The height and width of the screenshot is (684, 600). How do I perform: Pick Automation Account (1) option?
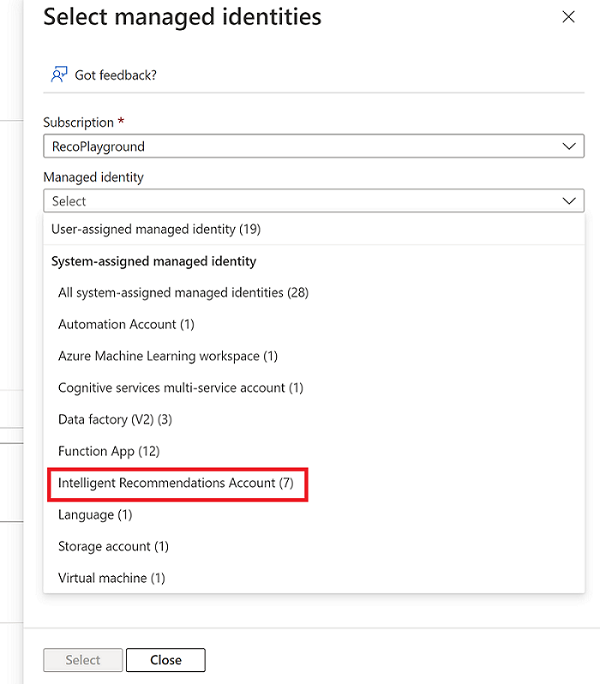pos(313,324)
